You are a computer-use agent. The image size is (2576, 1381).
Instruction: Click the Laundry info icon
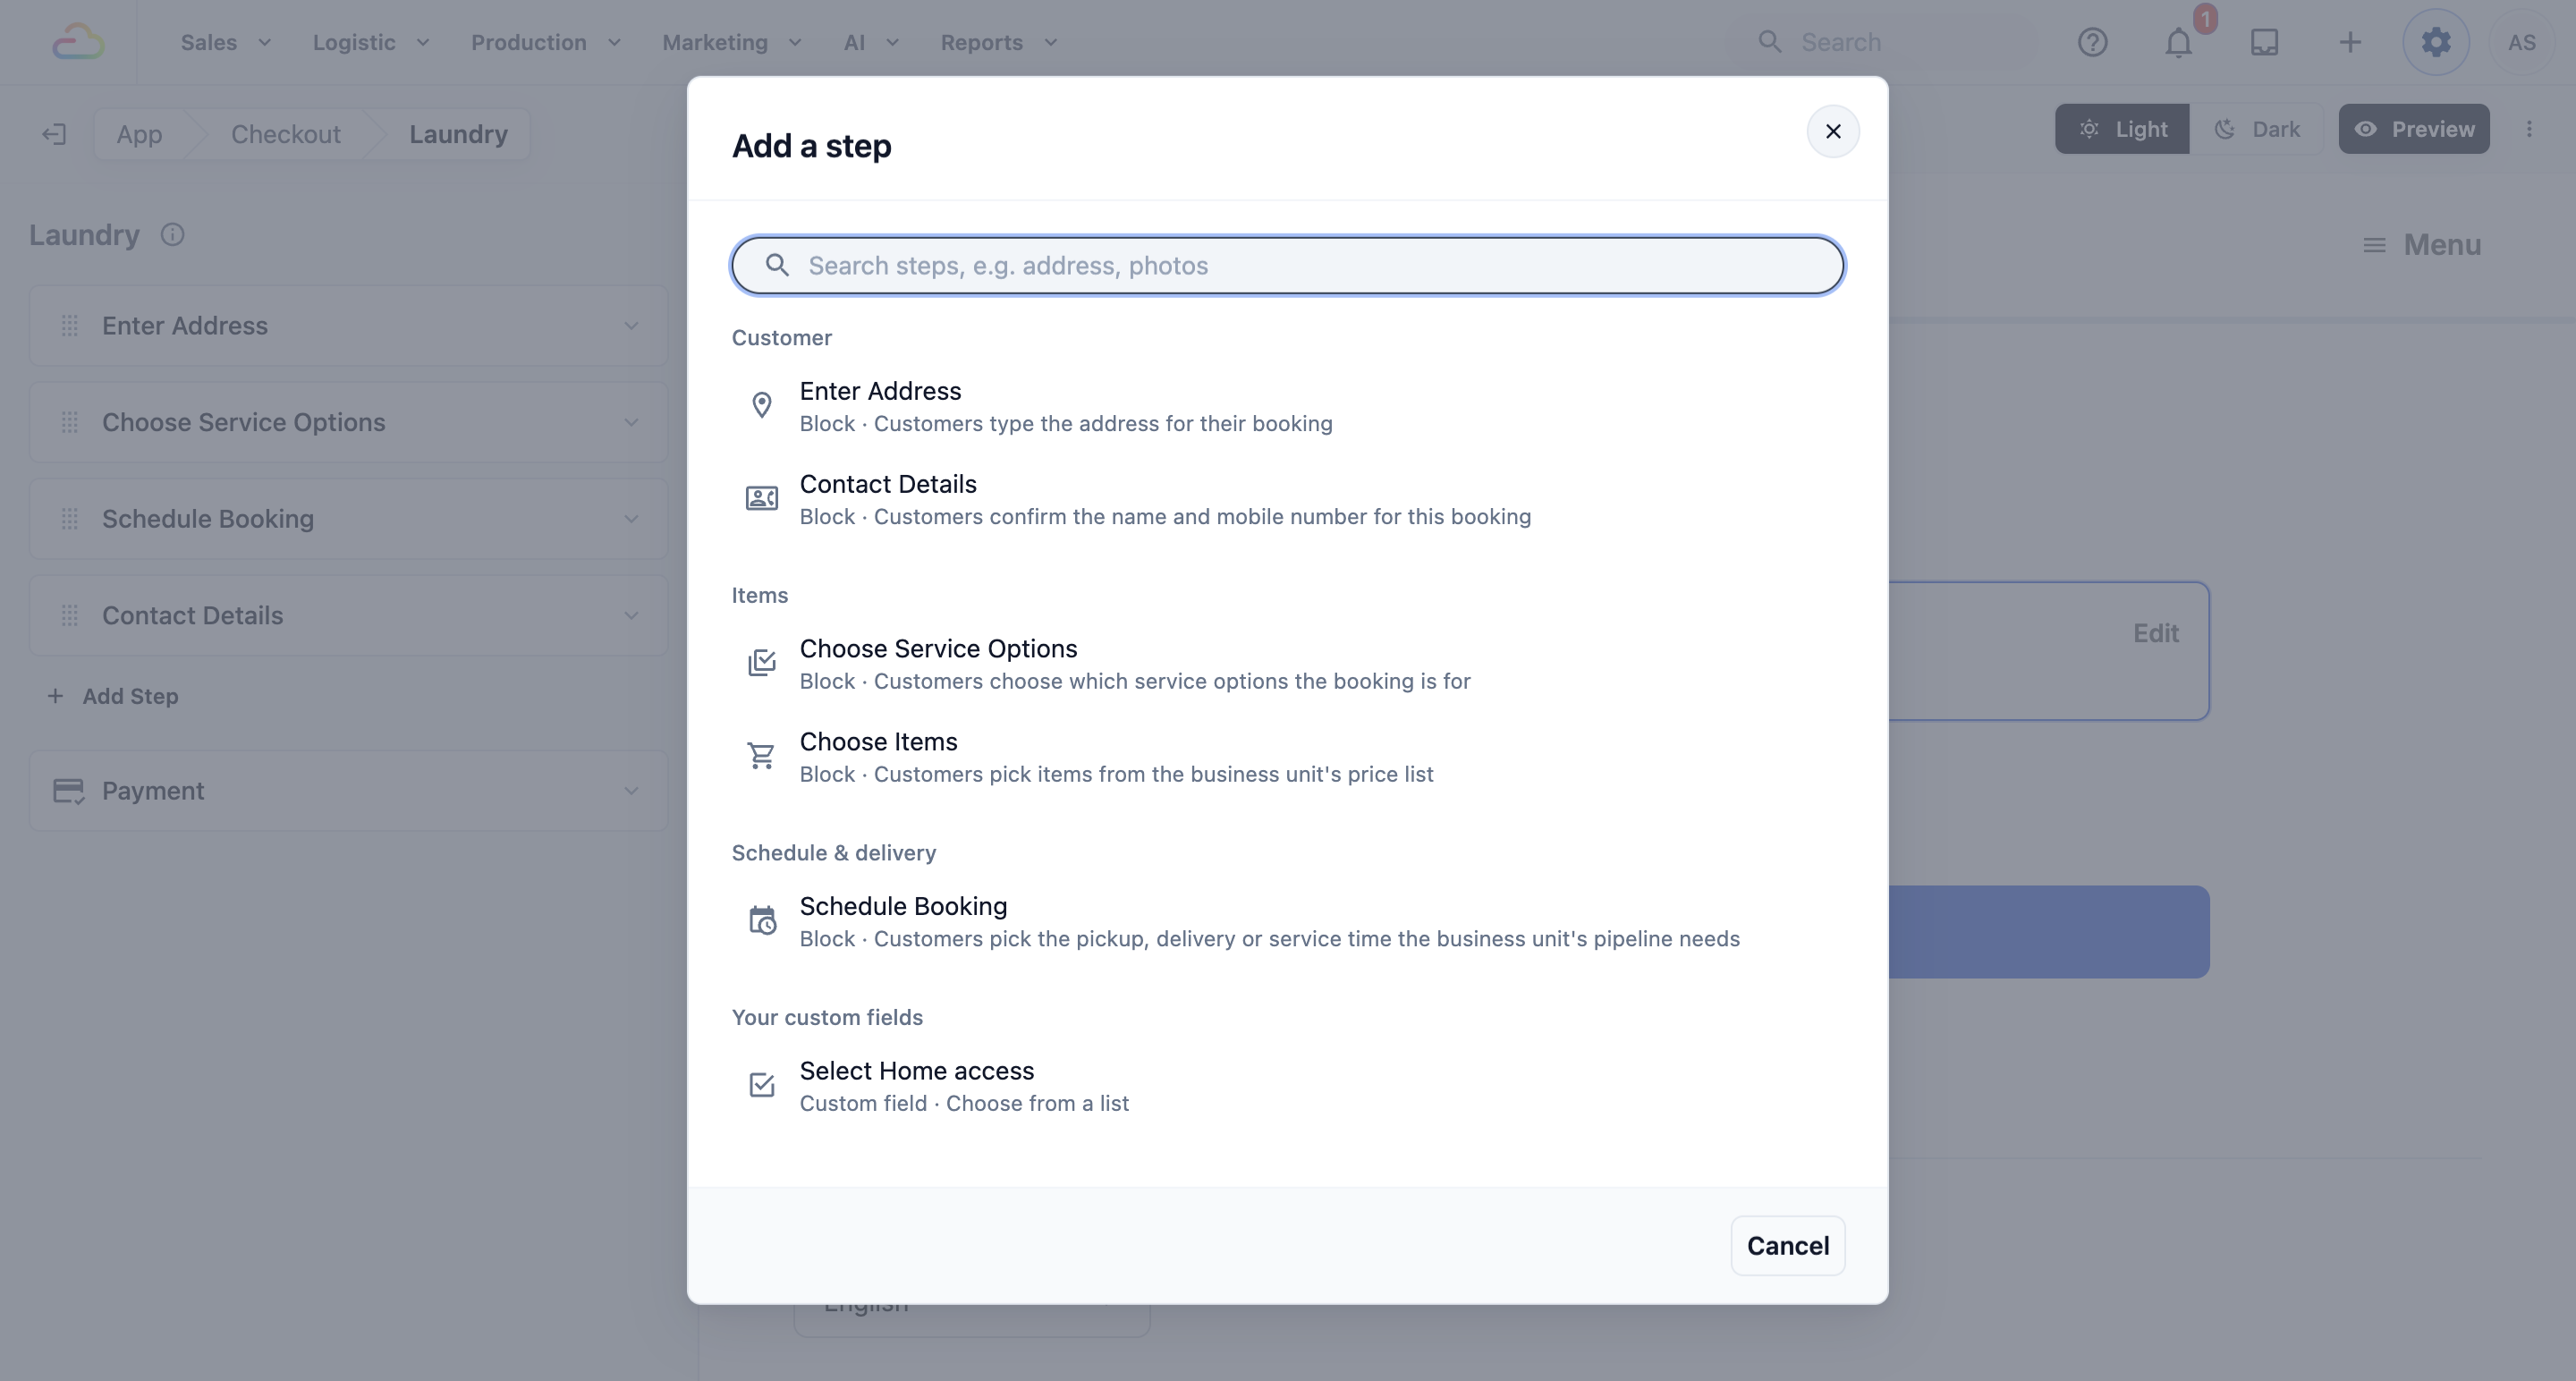click(x=172, y=235)
